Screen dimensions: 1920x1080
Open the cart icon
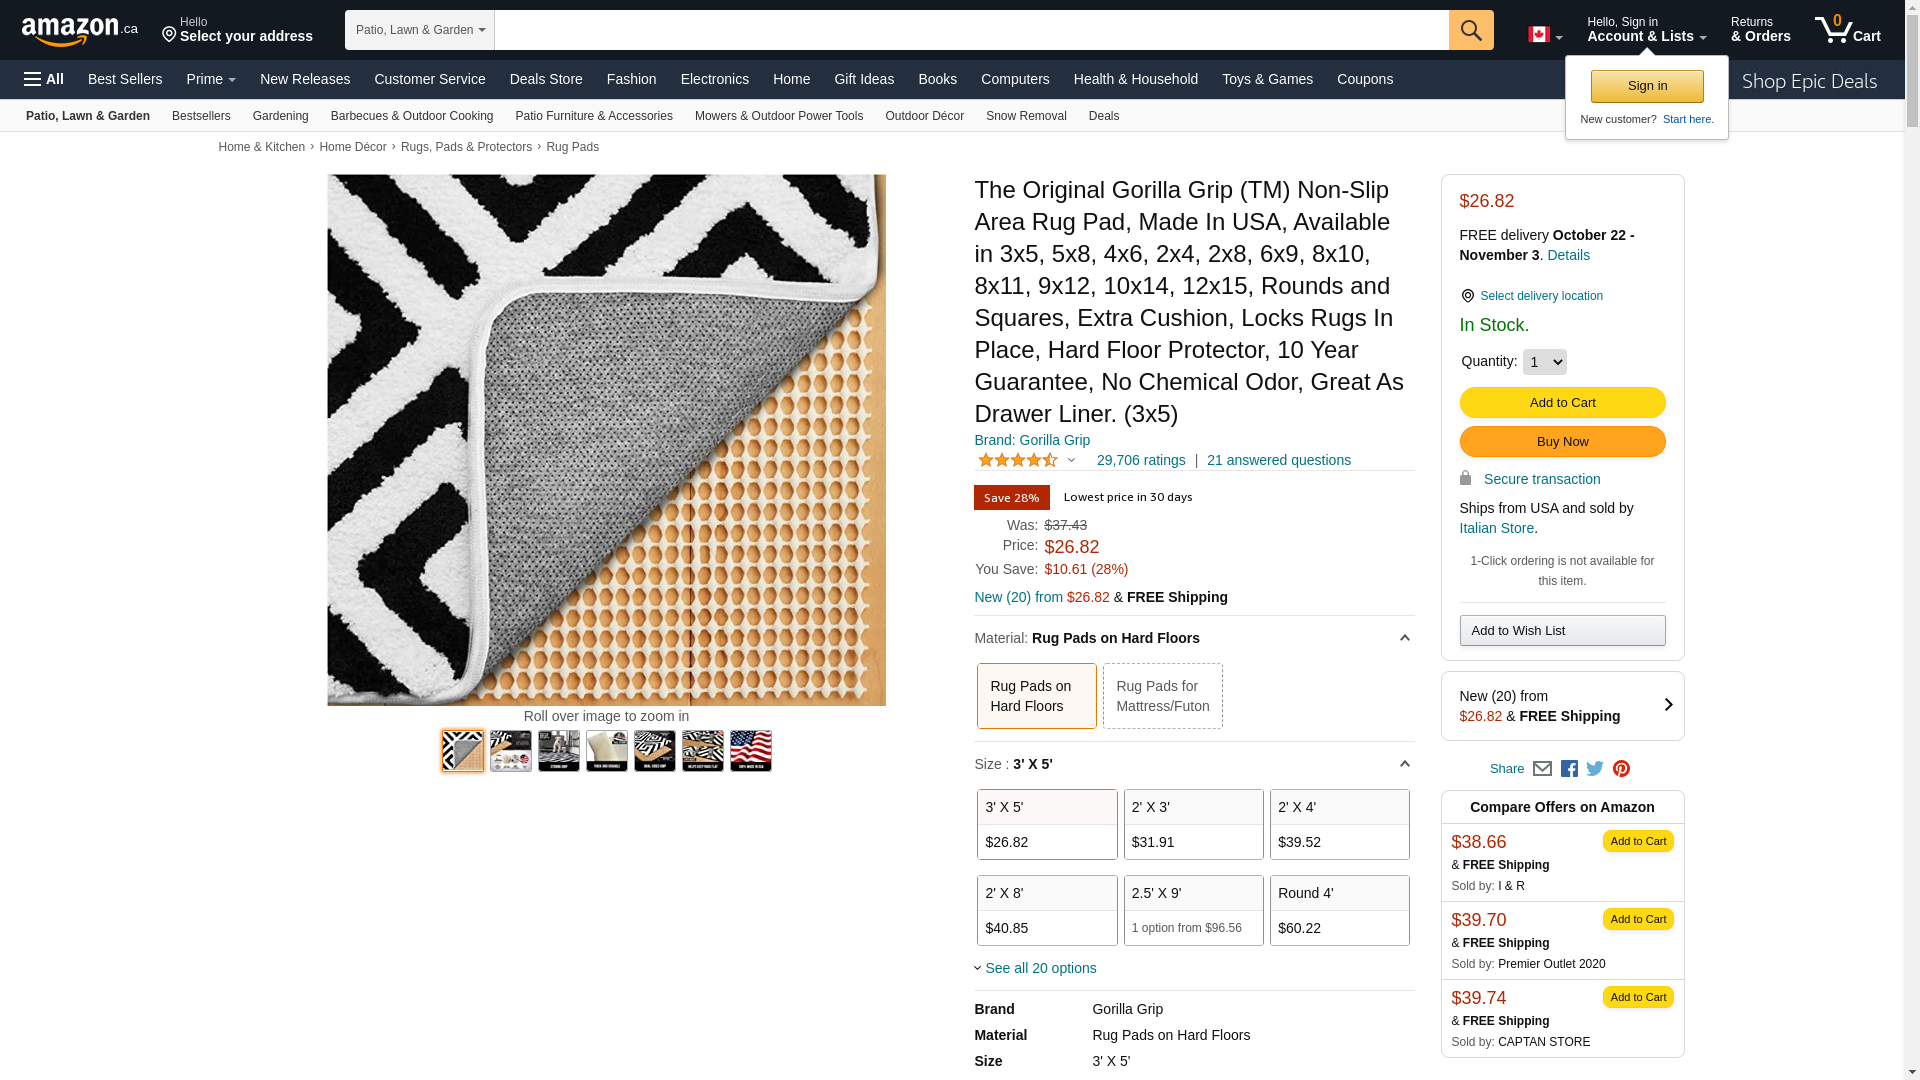pyautogui.click(x=1847, y=30)
